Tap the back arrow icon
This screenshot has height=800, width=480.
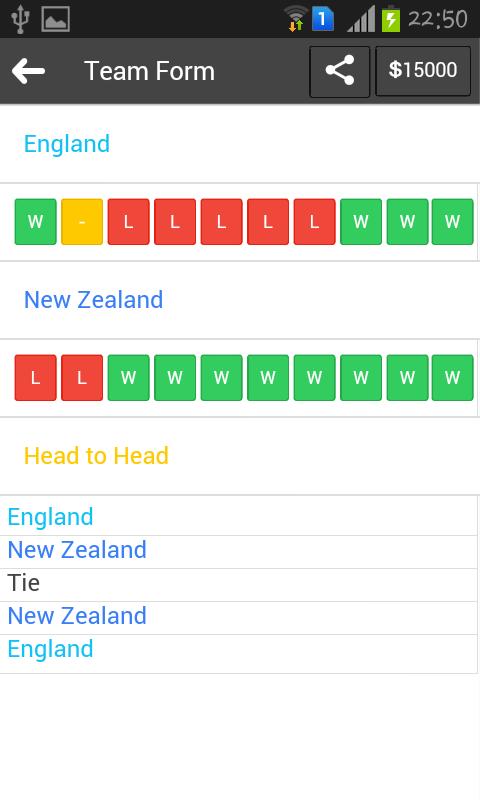pos(29,70)
